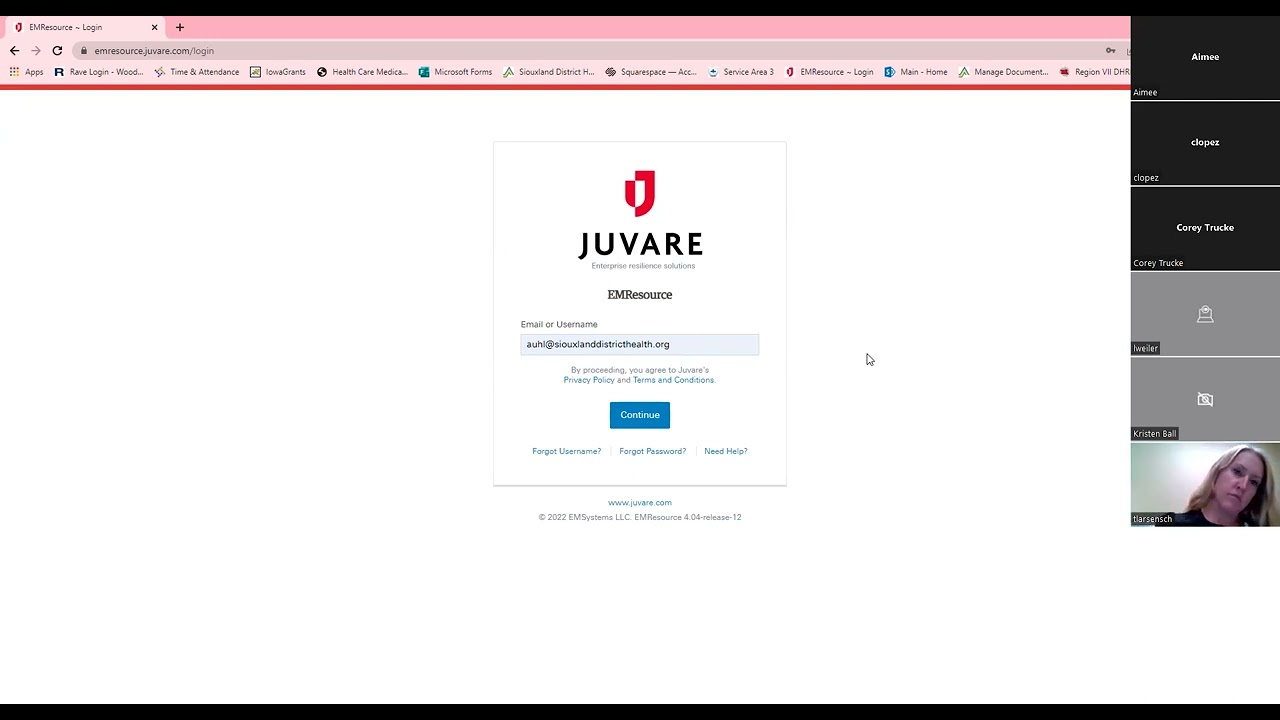The width and height of the screenshot is (1280, 720).
Task: Click Forgot Password? link
Action: 653,451
